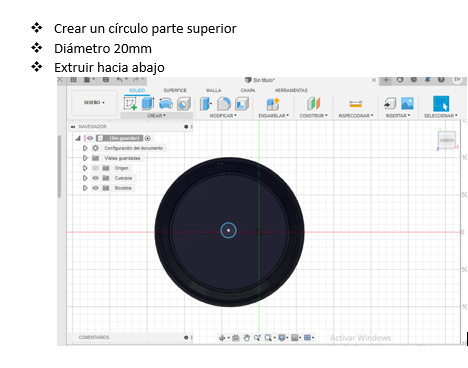The image size is (468, 368).
Task: Click the Insert Derive icon
Action: pos(390,104)
